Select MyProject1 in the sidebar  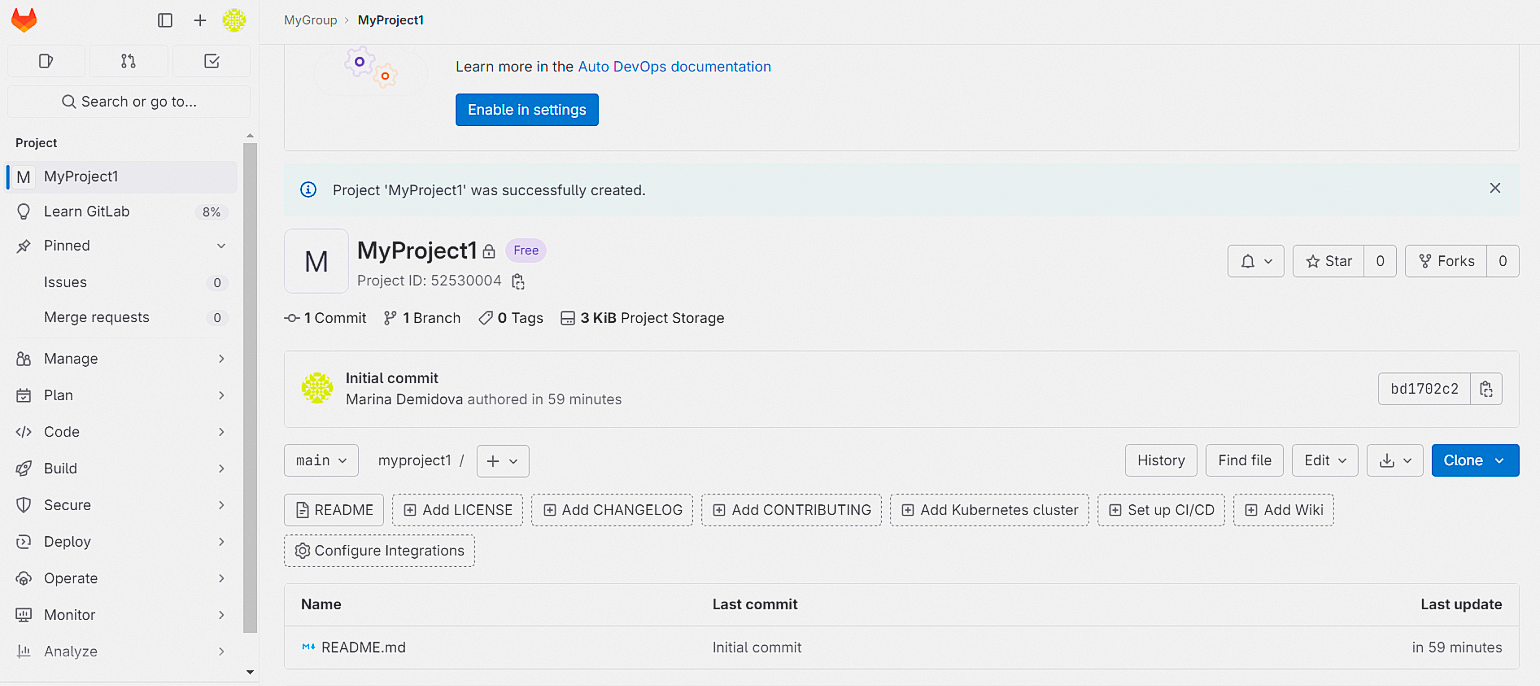(x=123, y=177)
